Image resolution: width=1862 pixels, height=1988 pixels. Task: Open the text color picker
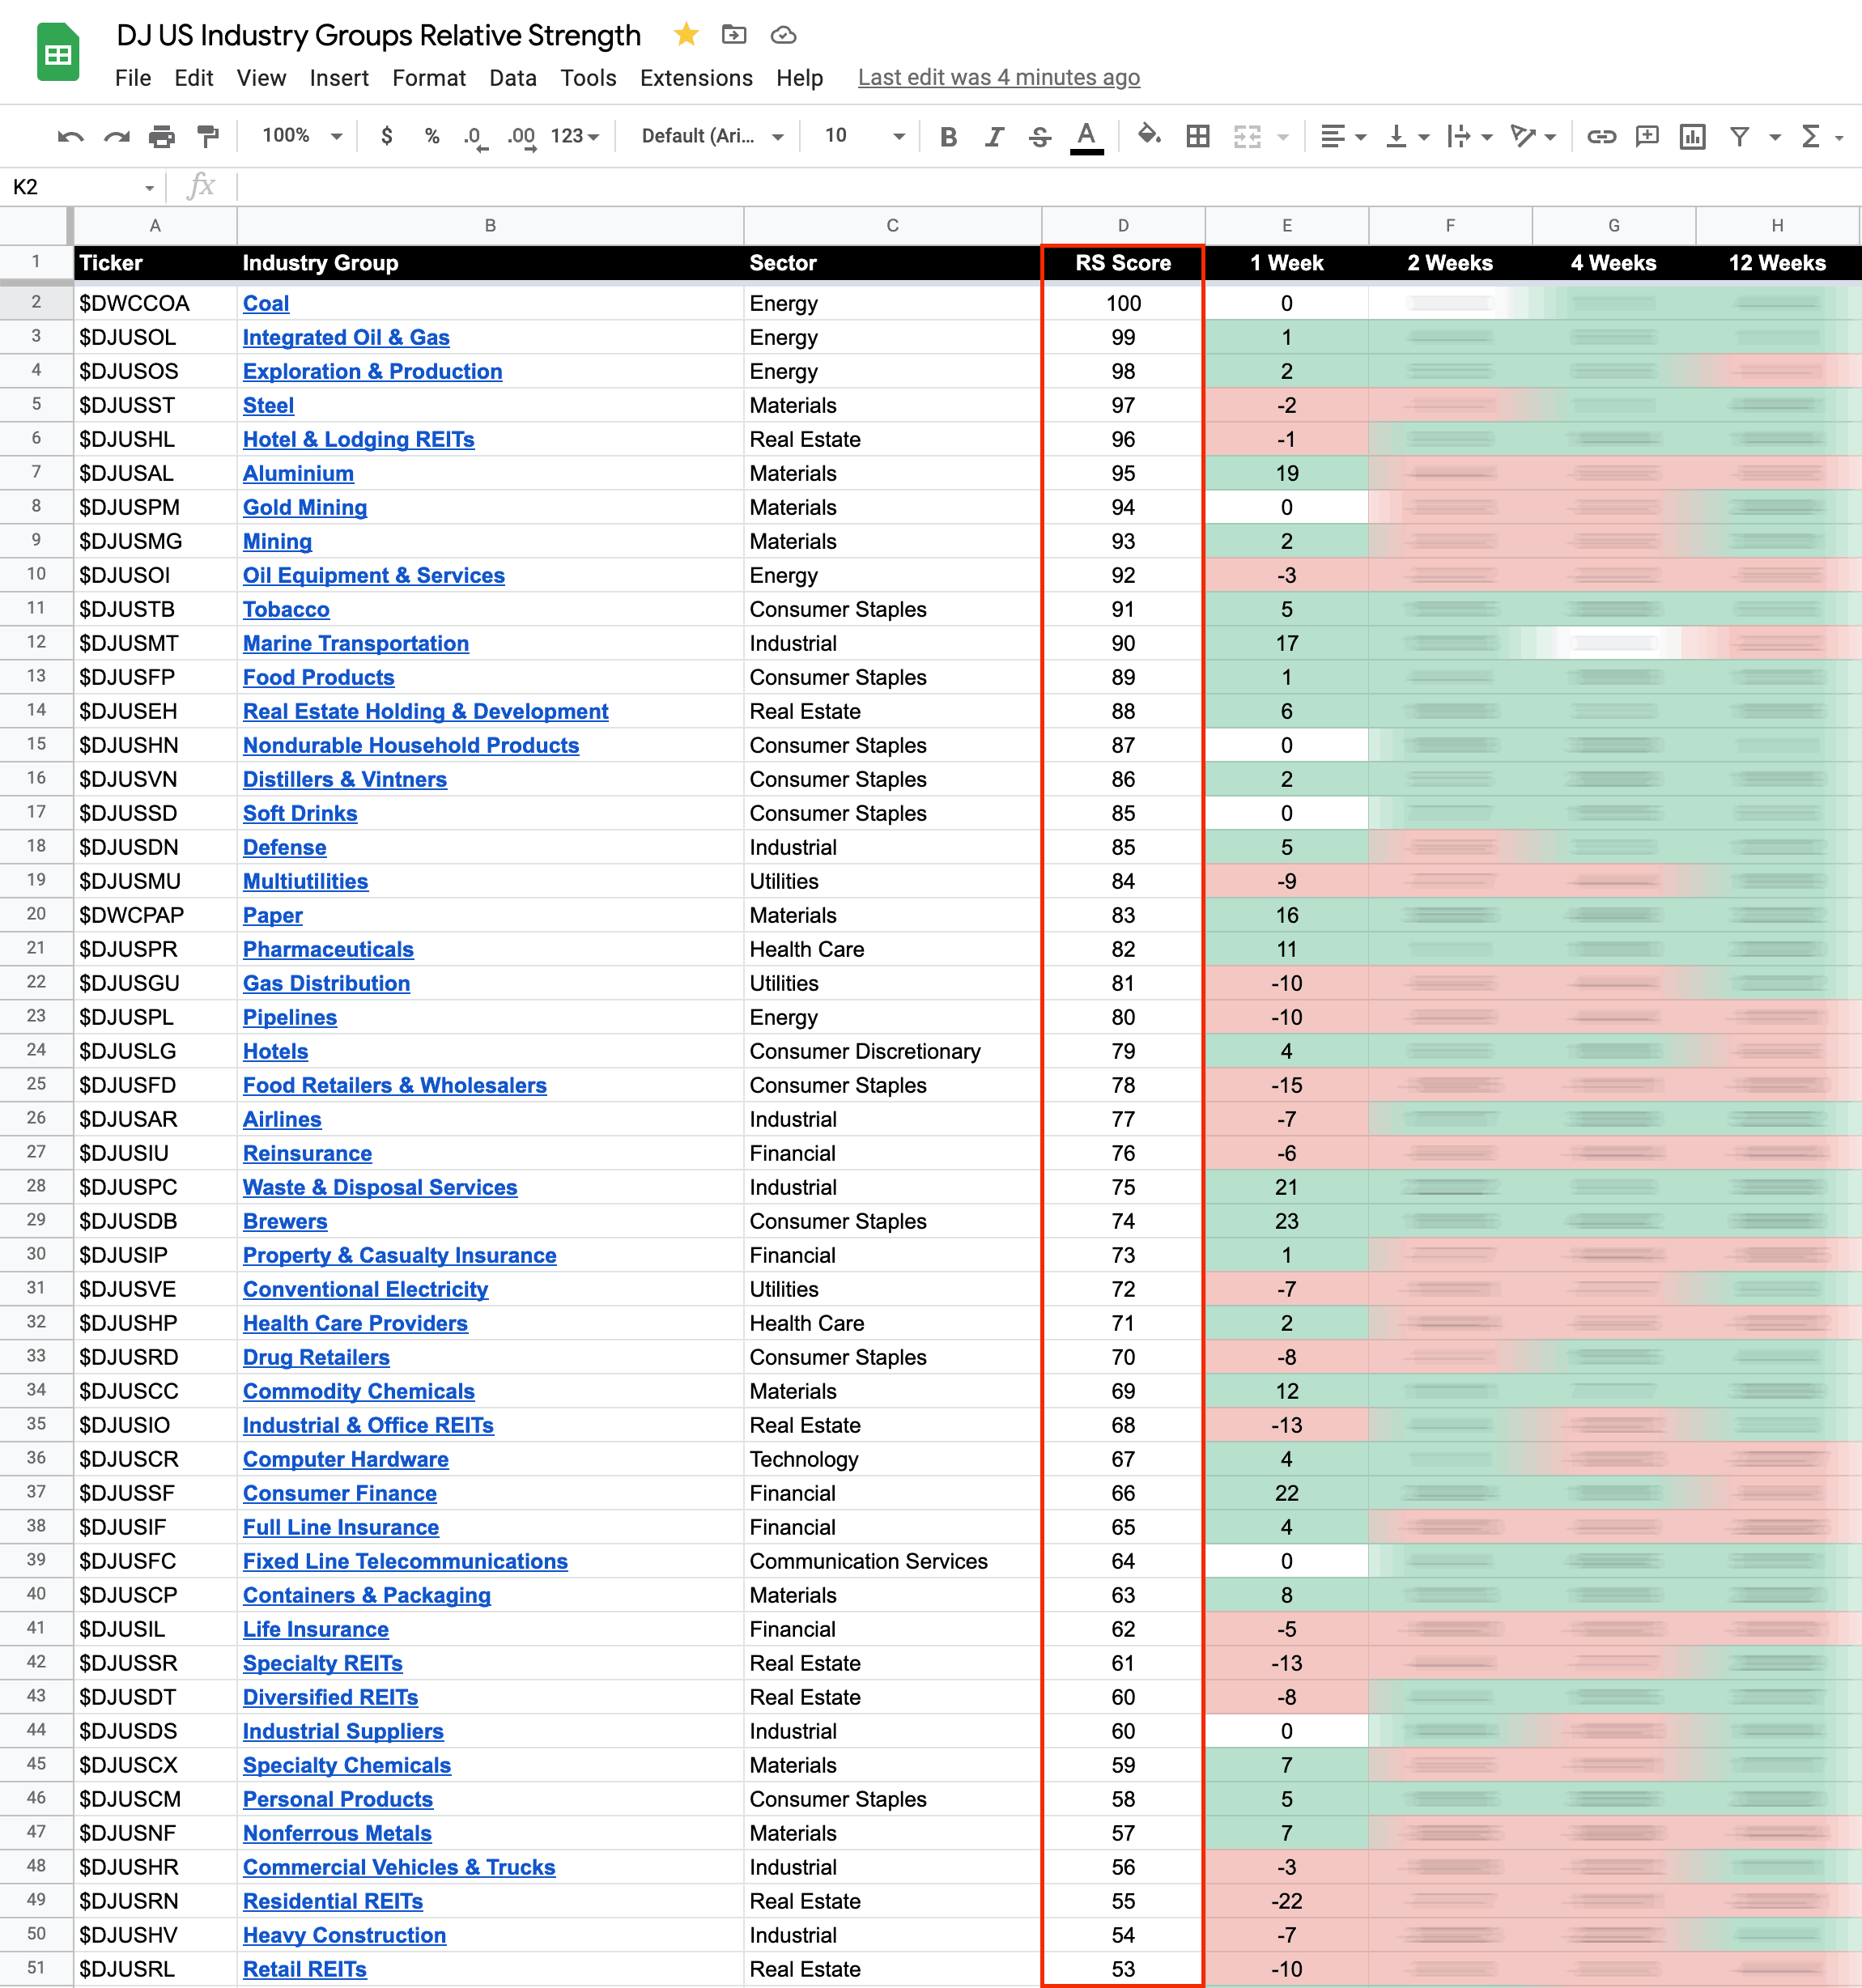(x=1086, y=136)
